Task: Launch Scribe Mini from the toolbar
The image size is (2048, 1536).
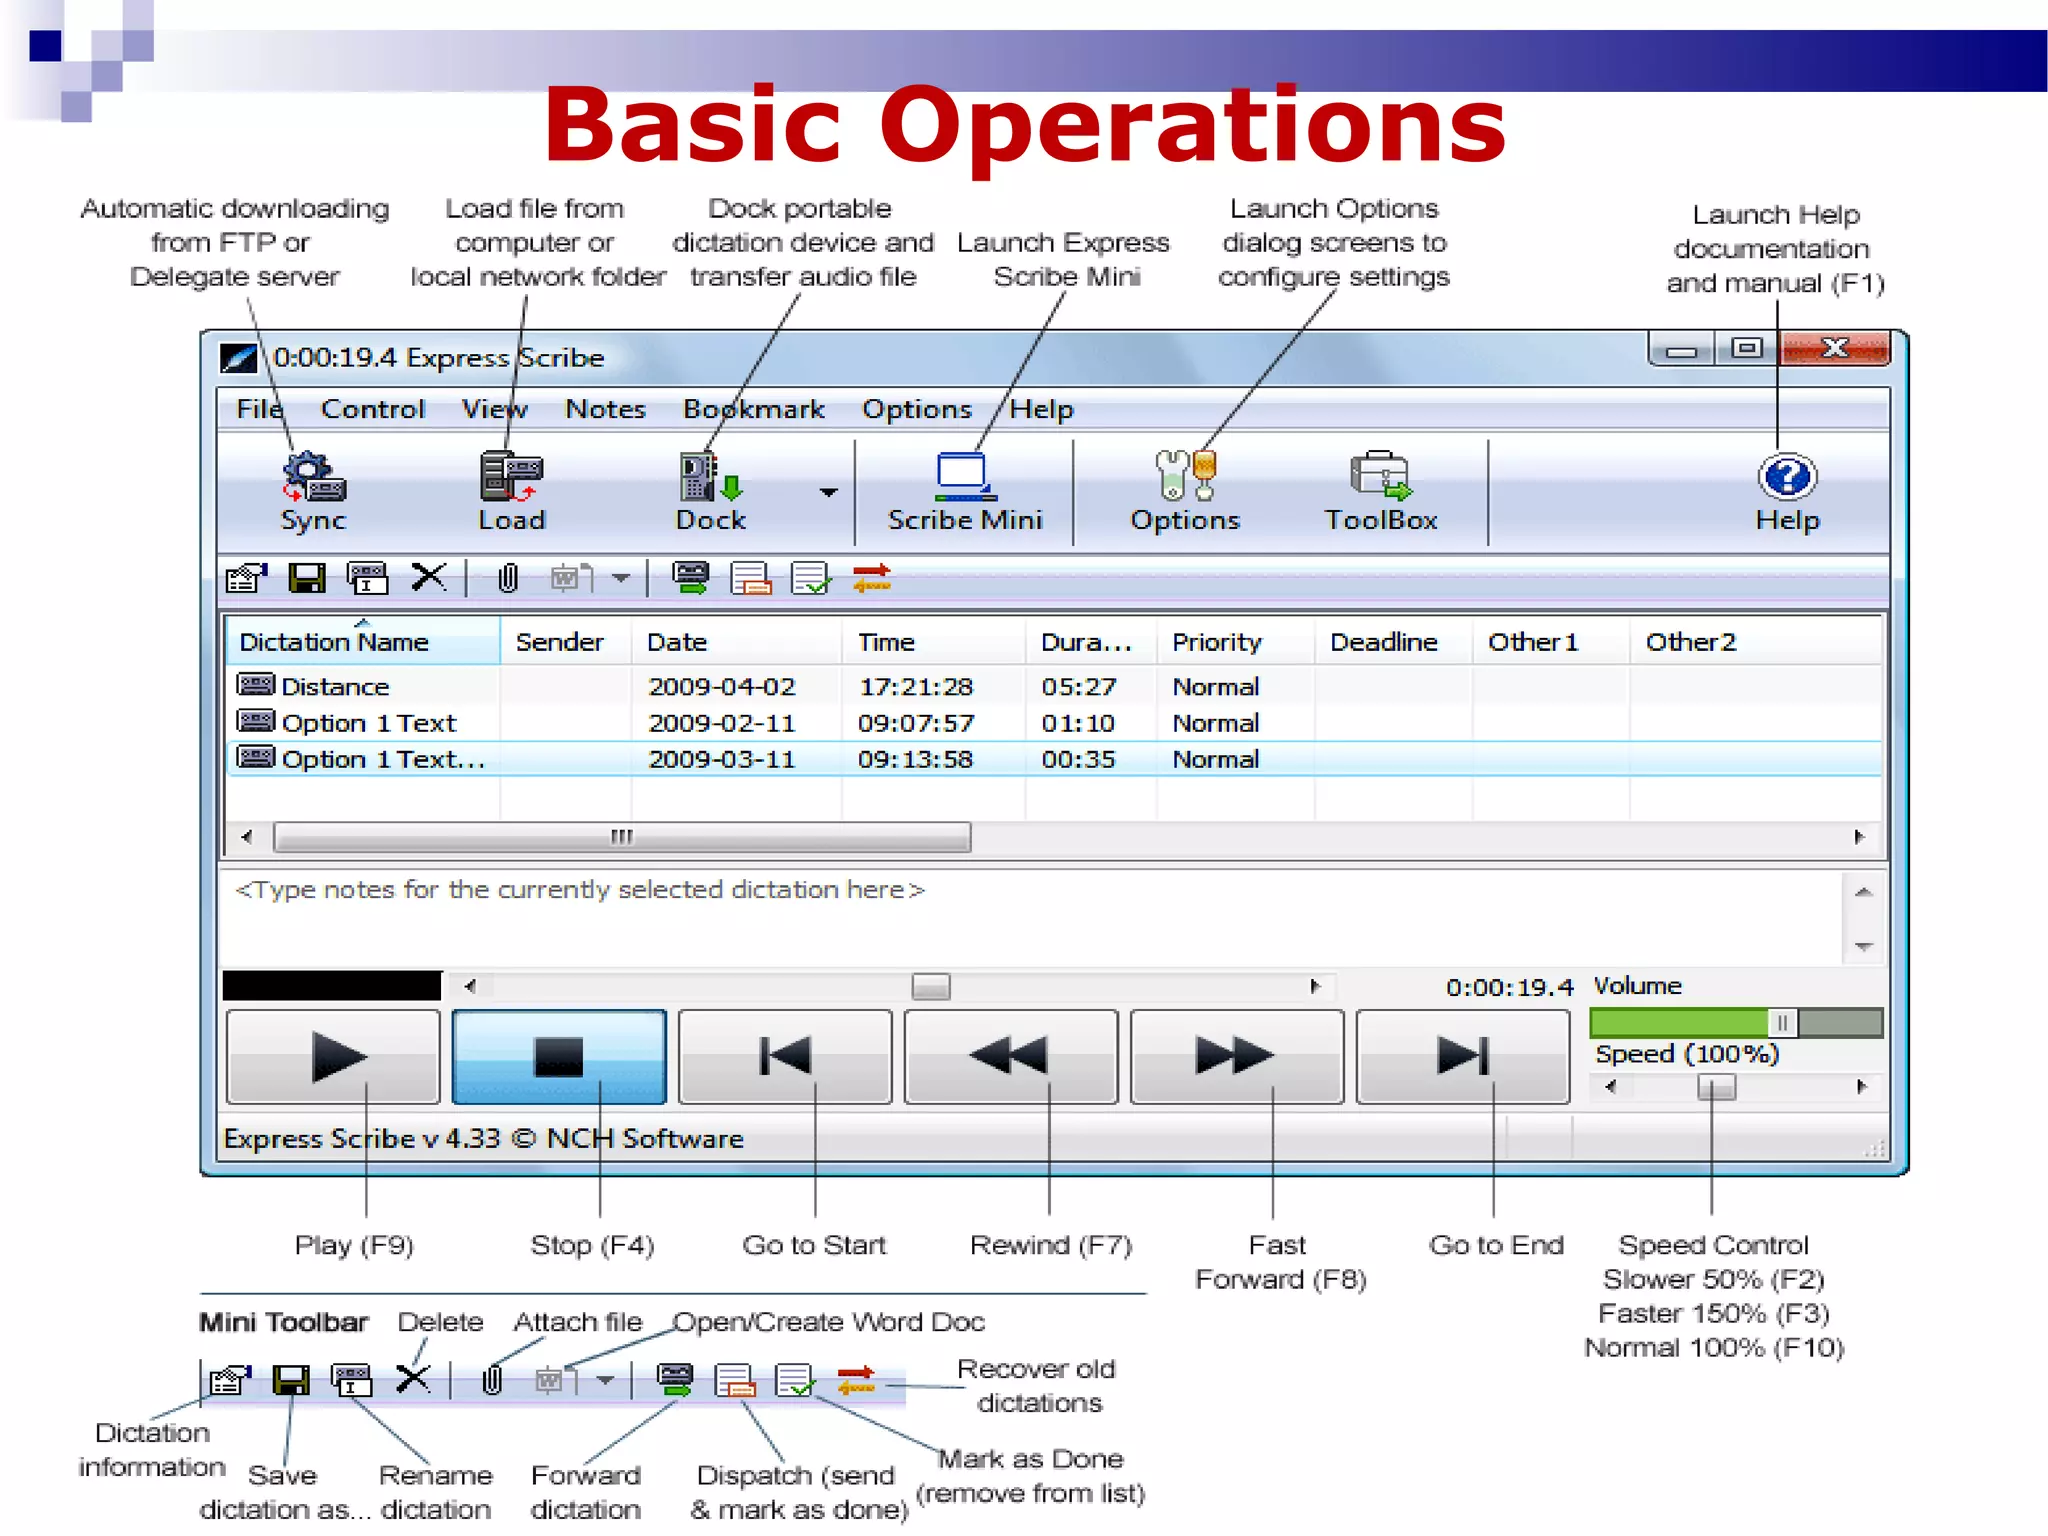Action: (965, 492)
